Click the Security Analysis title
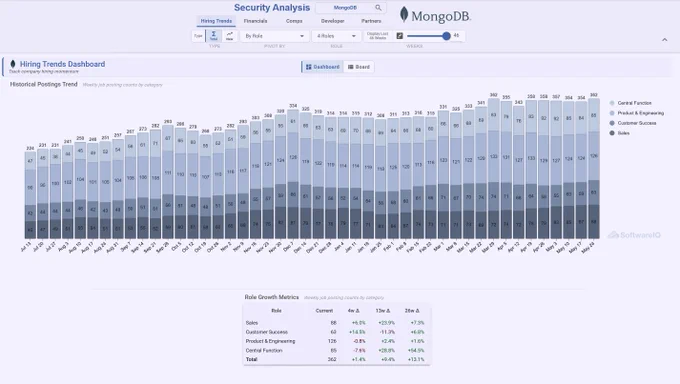Image resolution: width=680 pixels, height=384 pixels. click(x=272, y=7)
